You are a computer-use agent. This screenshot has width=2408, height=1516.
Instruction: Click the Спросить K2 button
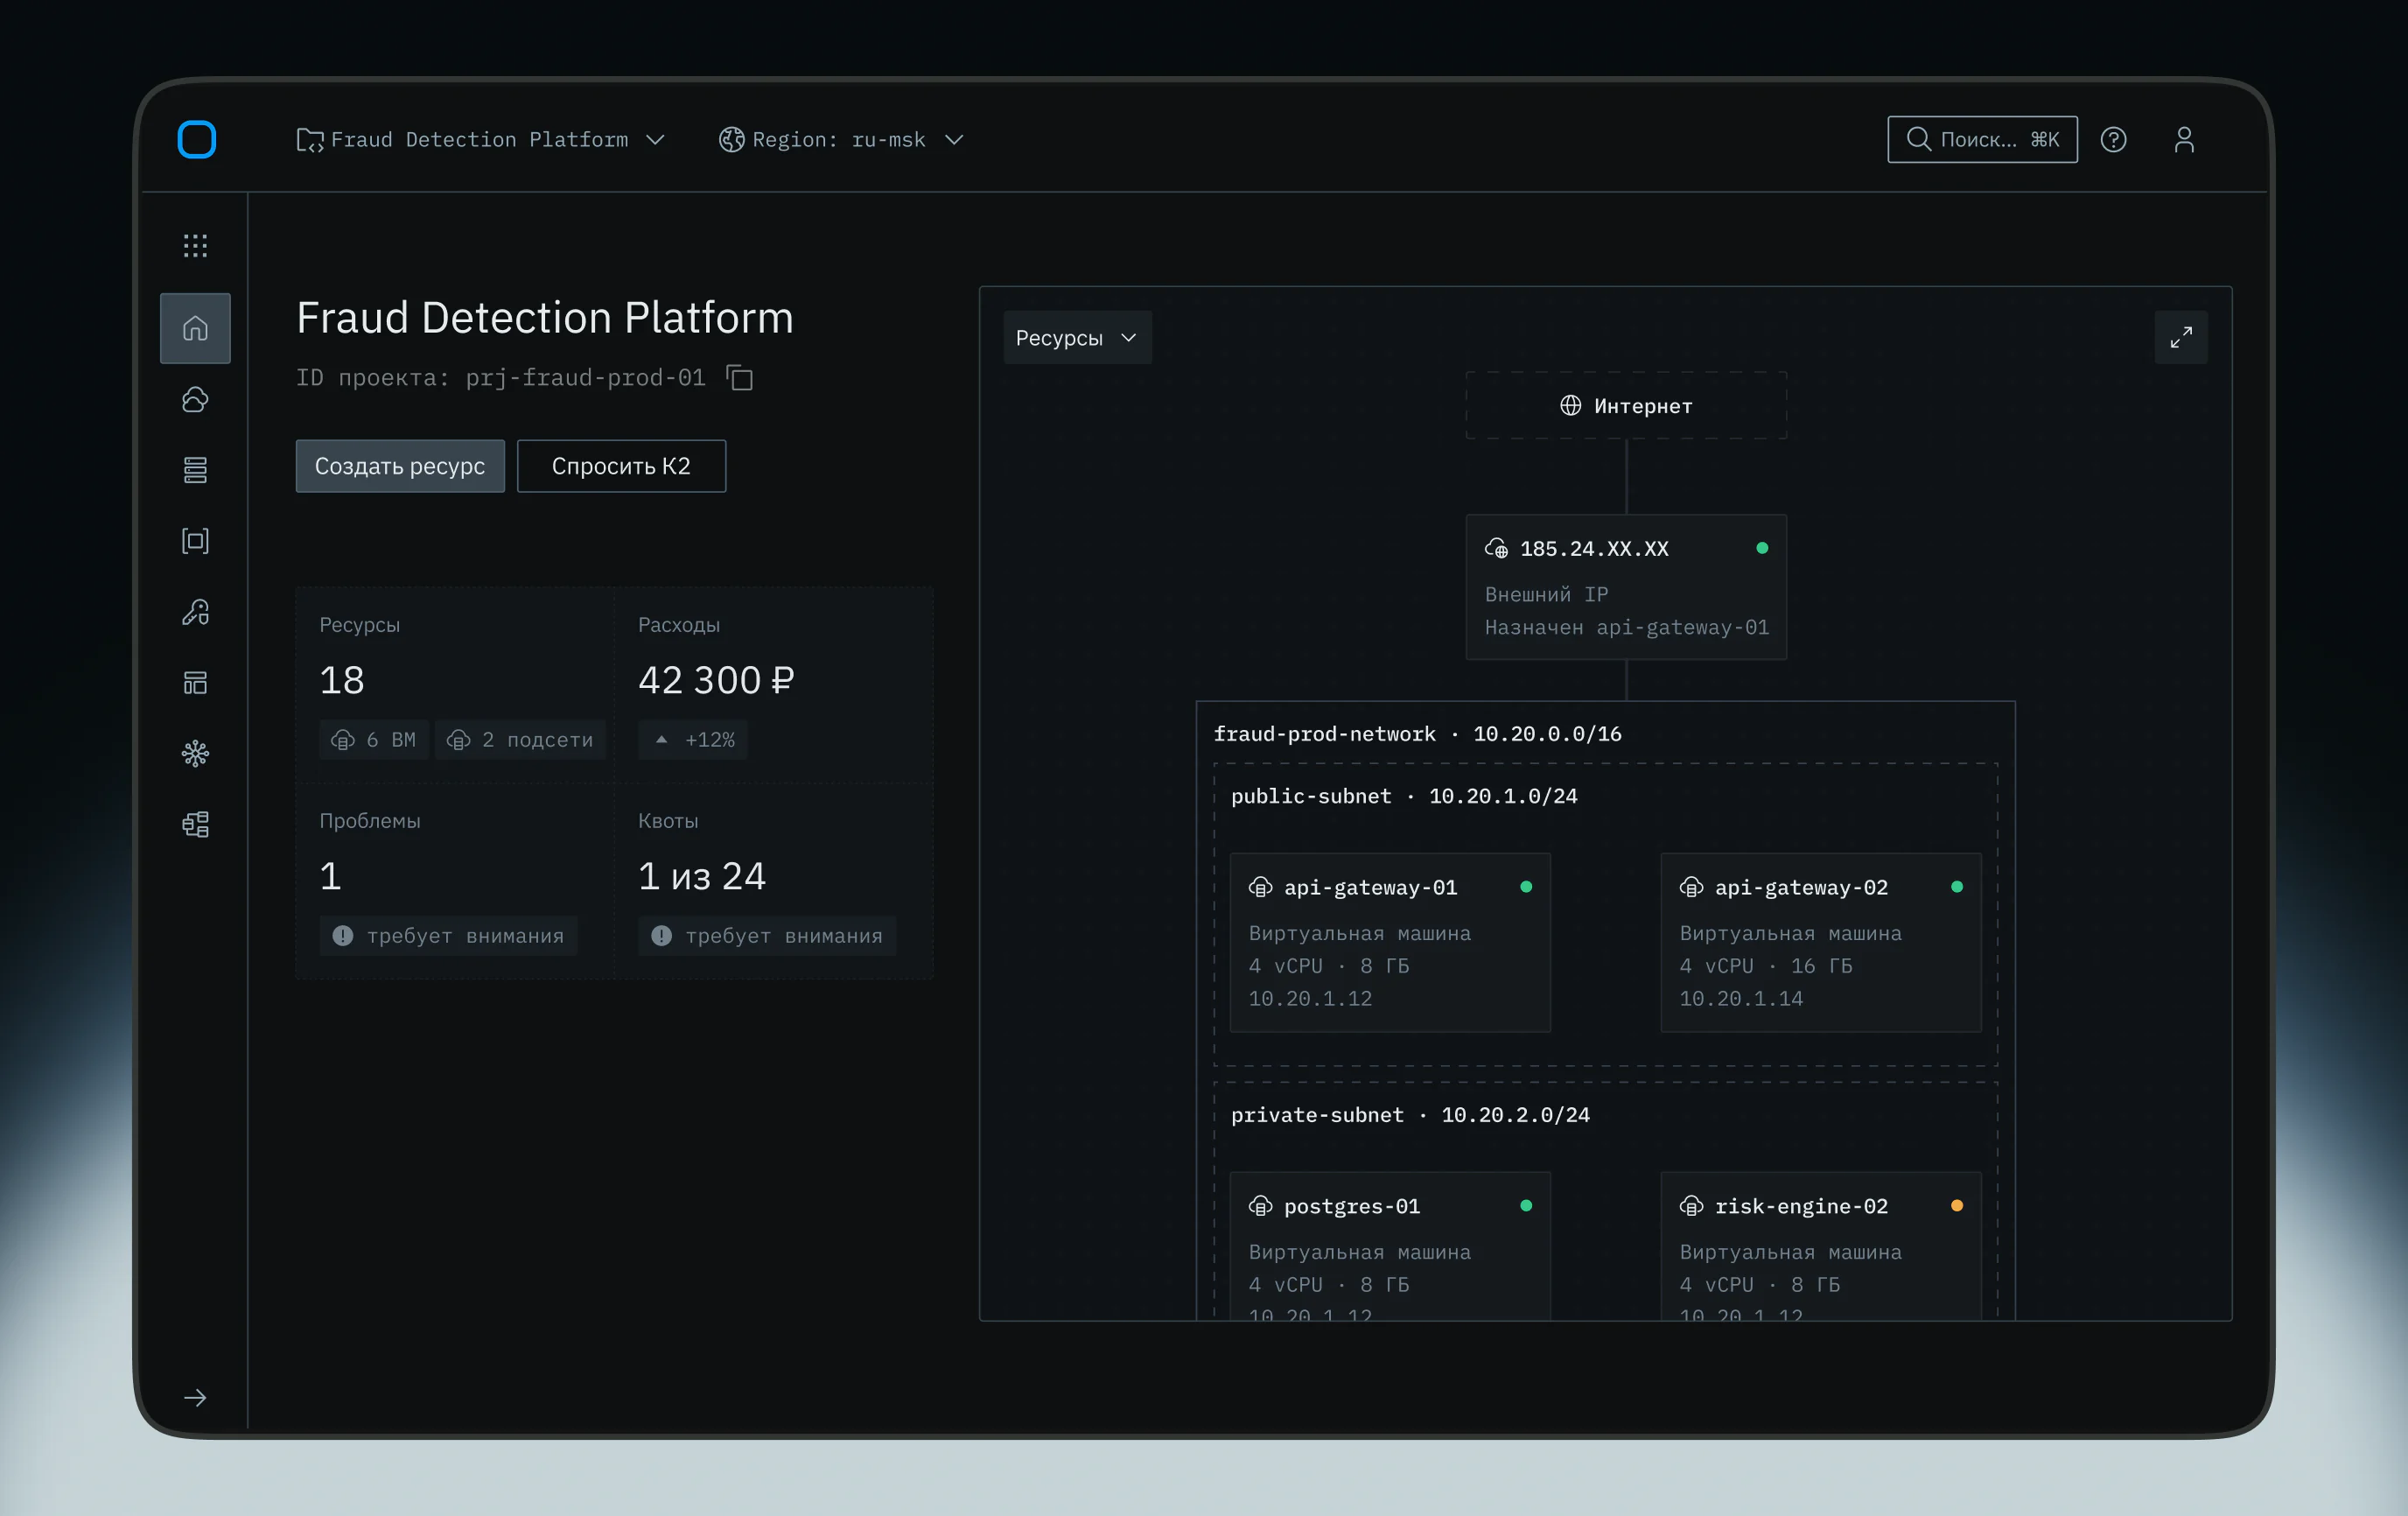[x=621, y=466]
